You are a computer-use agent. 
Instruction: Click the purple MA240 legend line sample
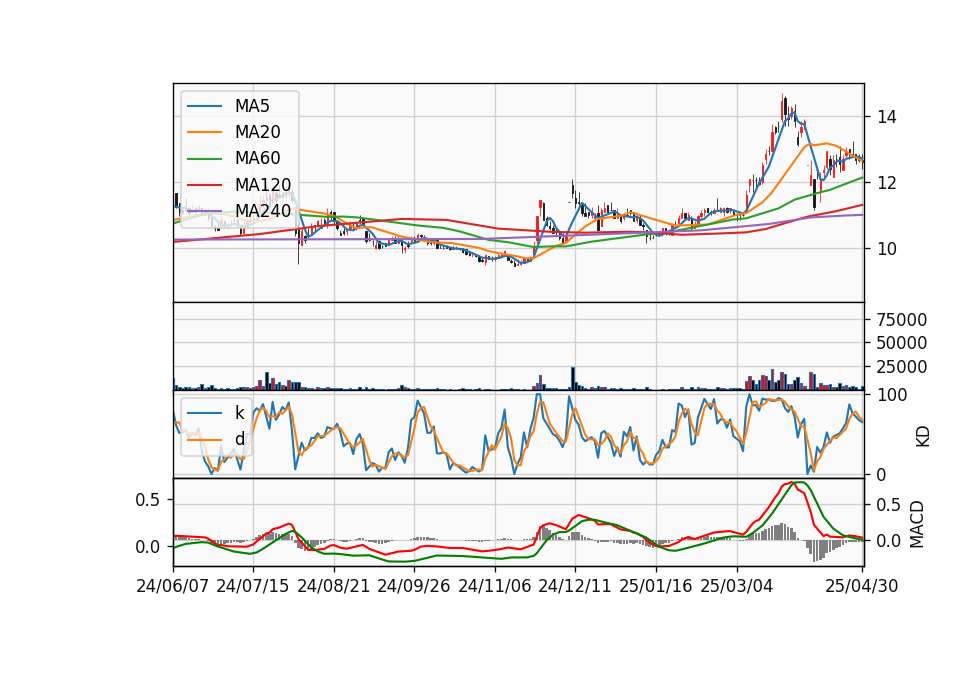pos(204,211)
